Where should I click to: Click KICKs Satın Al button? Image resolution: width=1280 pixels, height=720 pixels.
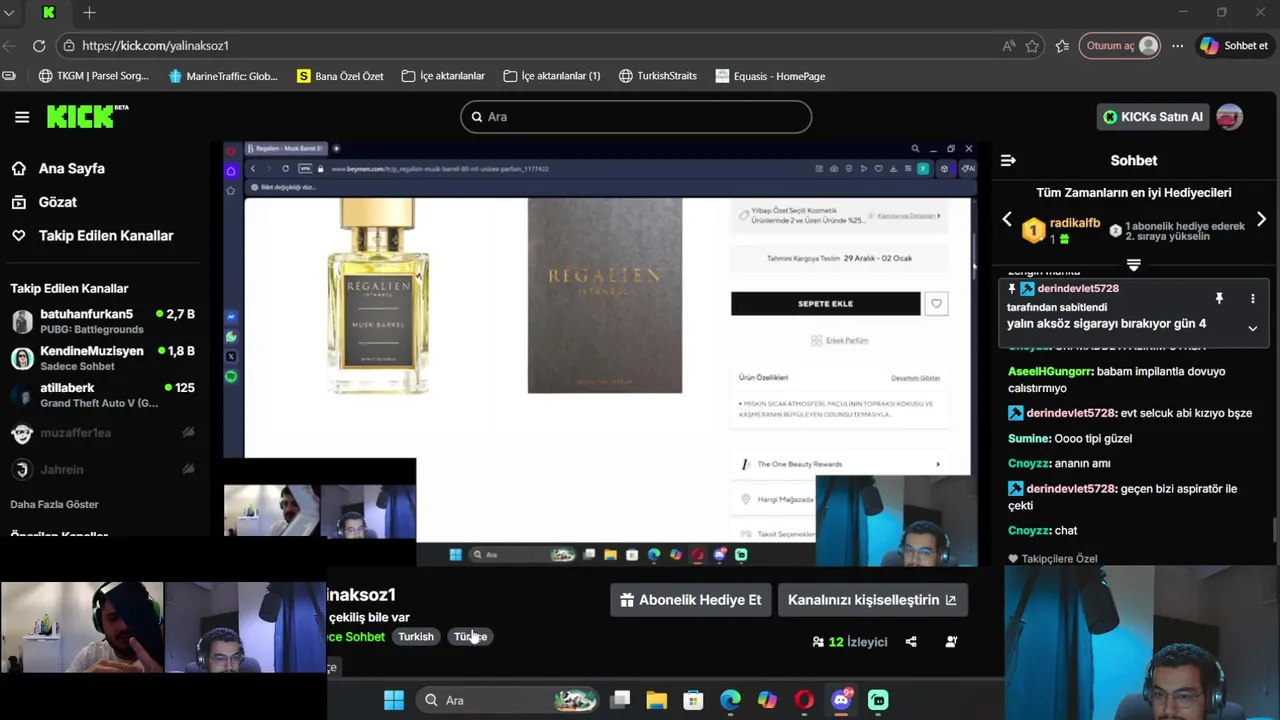point(1153,117)
